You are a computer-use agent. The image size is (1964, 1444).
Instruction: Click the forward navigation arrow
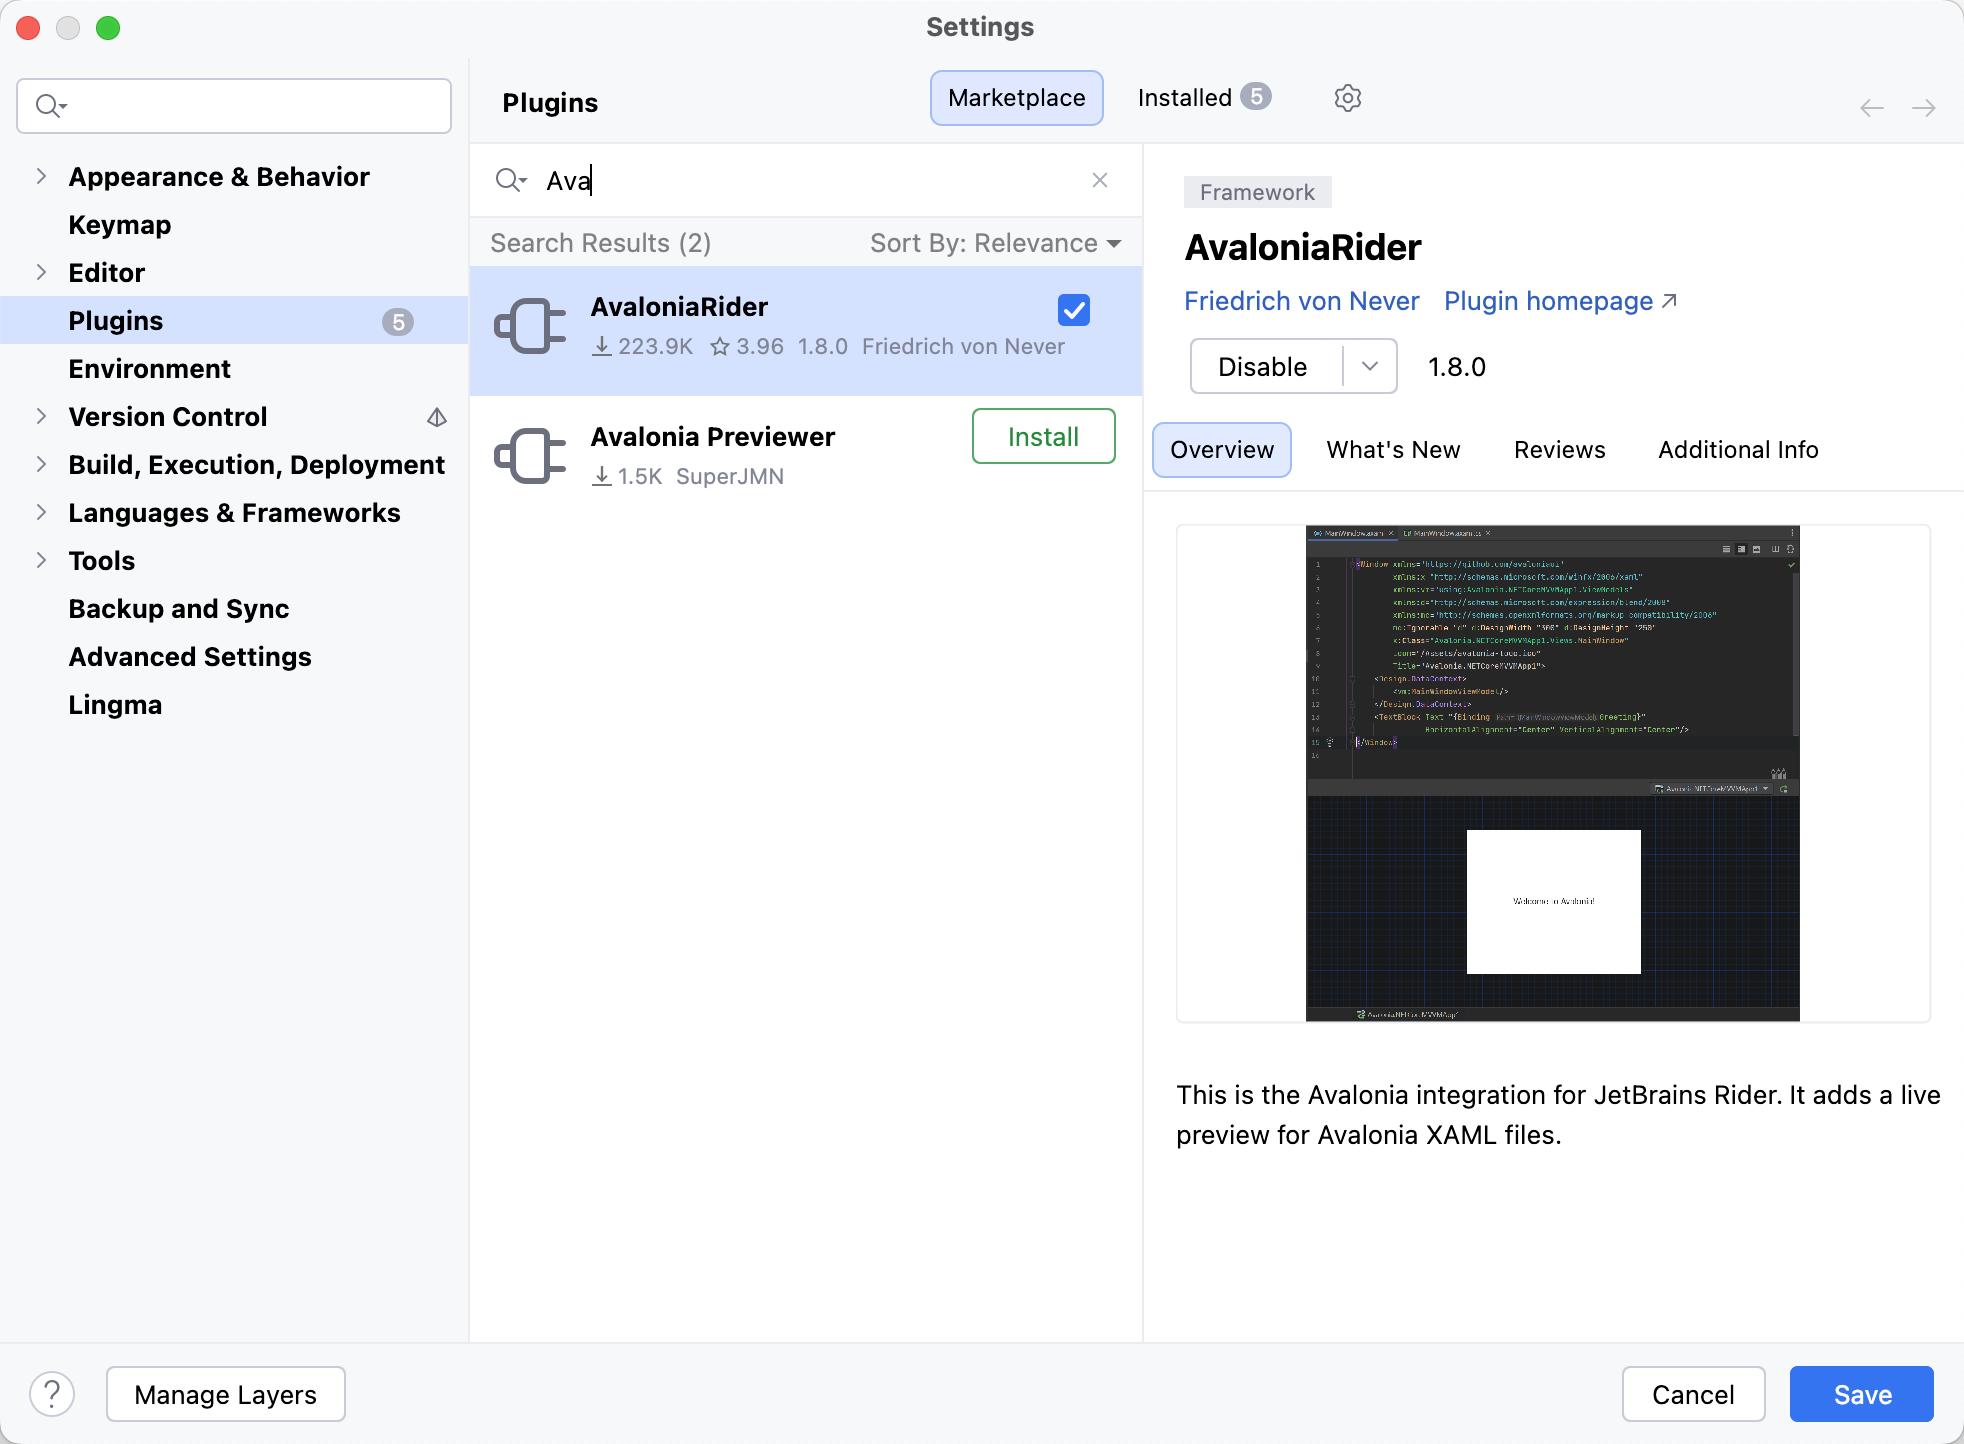pyautogui.click(x=1923, y=108)
